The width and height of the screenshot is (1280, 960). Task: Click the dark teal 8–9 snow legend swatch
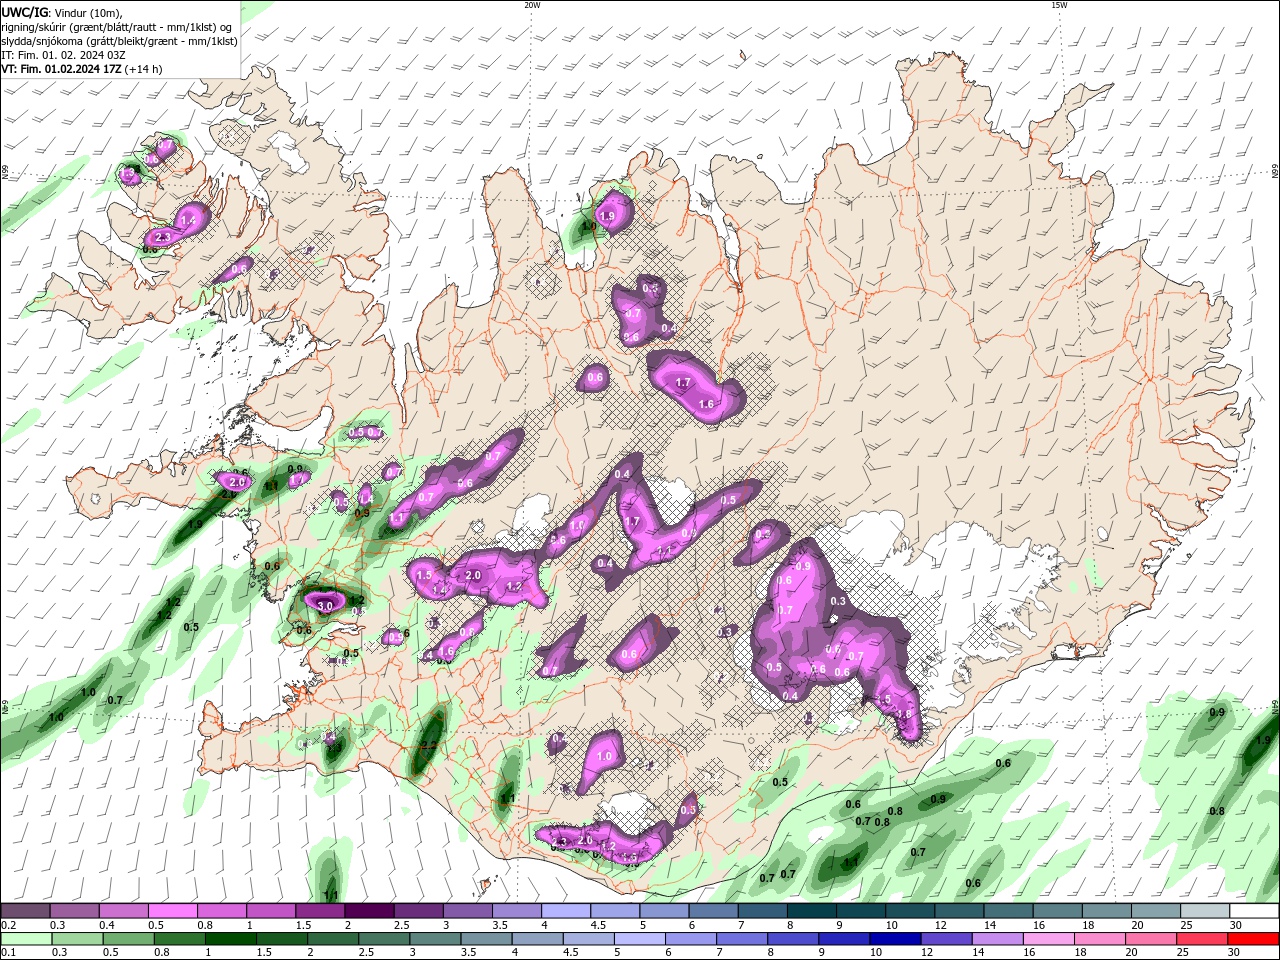[811, 910]
